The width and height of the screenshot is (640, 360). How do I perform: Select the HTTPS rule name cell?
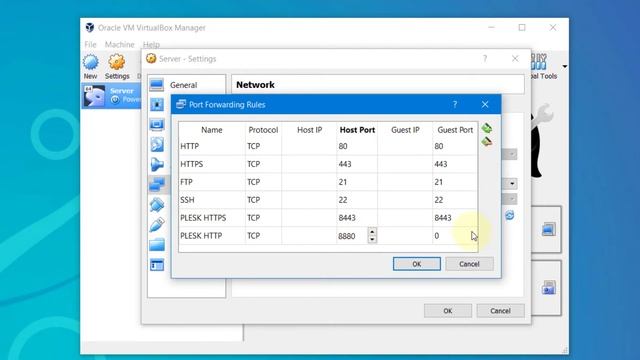click(x=212, y=164)
